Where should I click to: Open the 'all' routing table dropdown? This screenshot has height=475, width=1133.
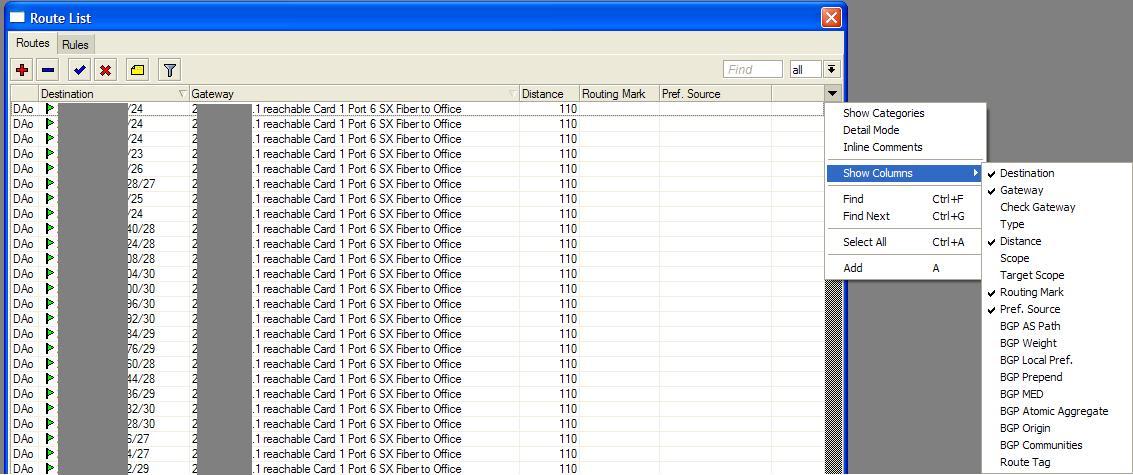click(831, 70)
